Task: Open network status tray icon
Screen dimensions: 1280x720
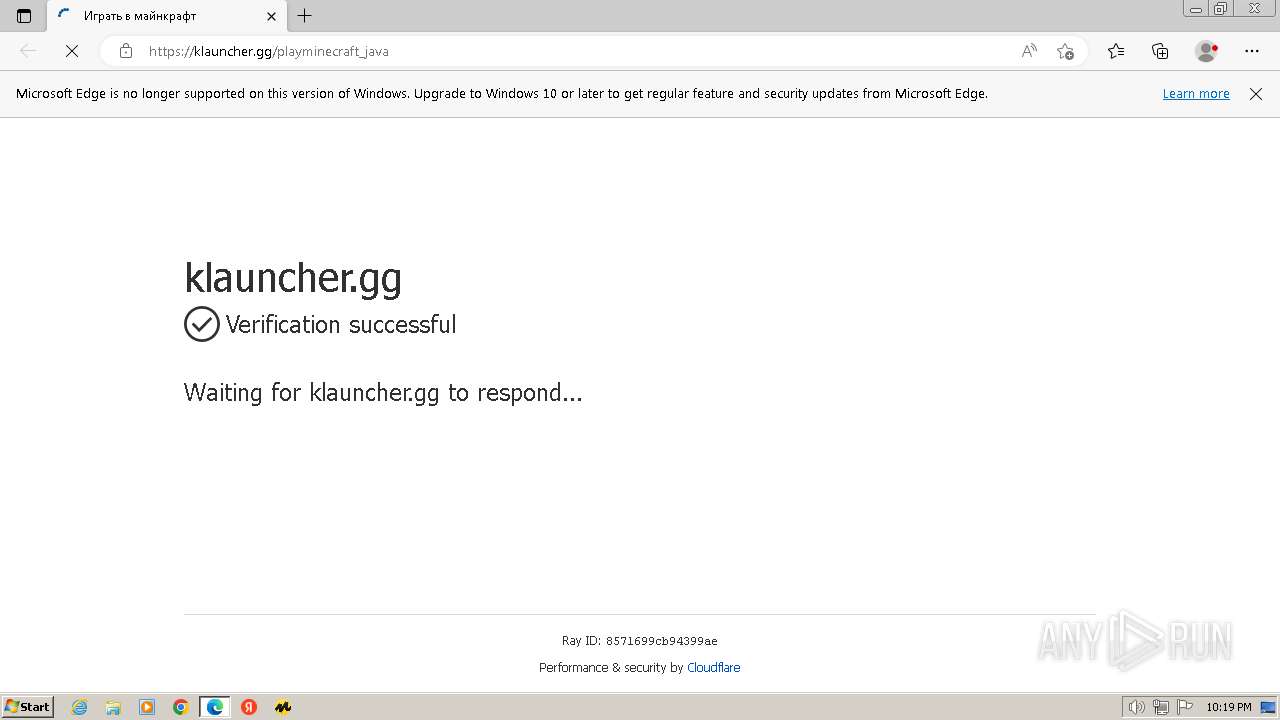Action: pos(1161,707)
